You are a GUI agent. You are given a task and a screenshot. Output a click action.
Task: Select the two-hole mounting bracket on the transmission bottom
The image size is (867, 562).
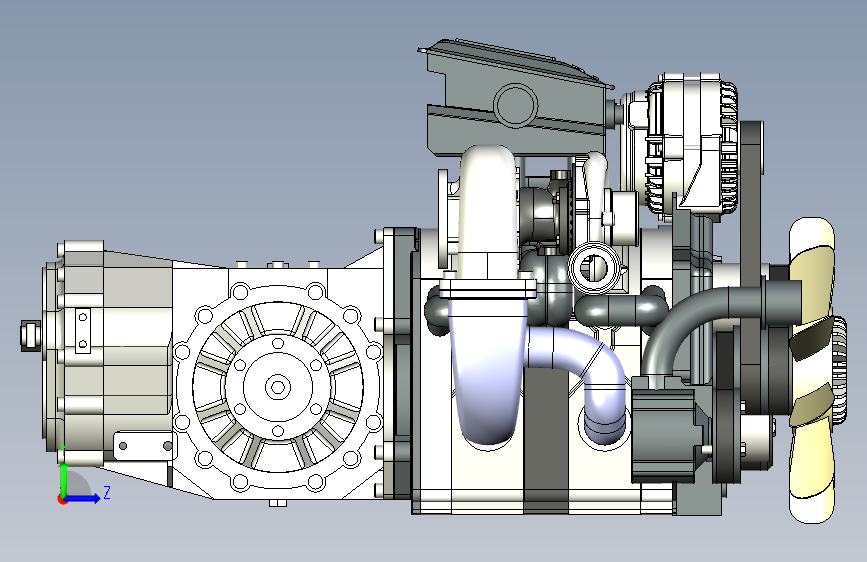click(x=145, y=446)
